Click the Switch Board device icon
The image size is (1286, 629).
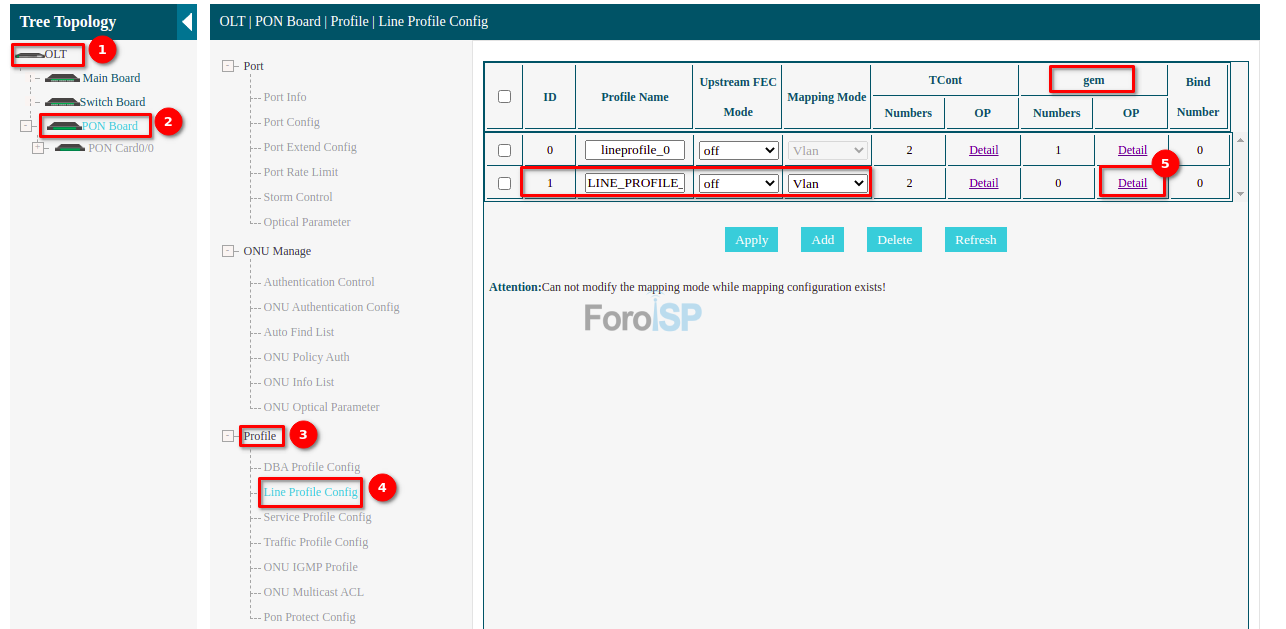click(62, 102)
